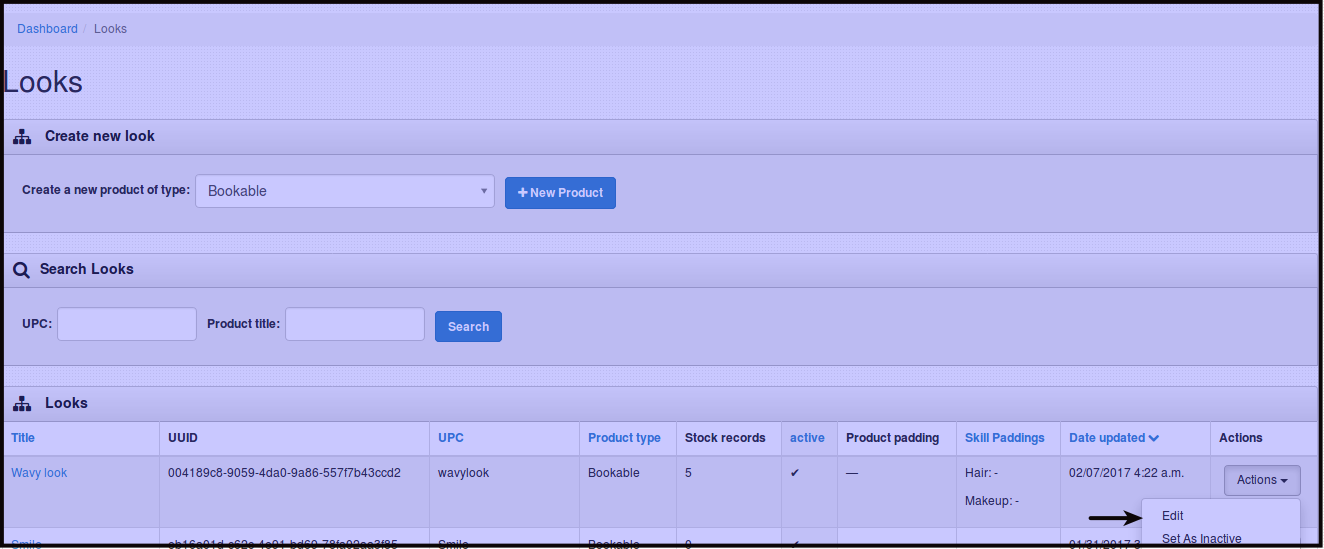Open the product type Bookable dropdown
This screenshot has height=549, width=1324.
point(345,191)
